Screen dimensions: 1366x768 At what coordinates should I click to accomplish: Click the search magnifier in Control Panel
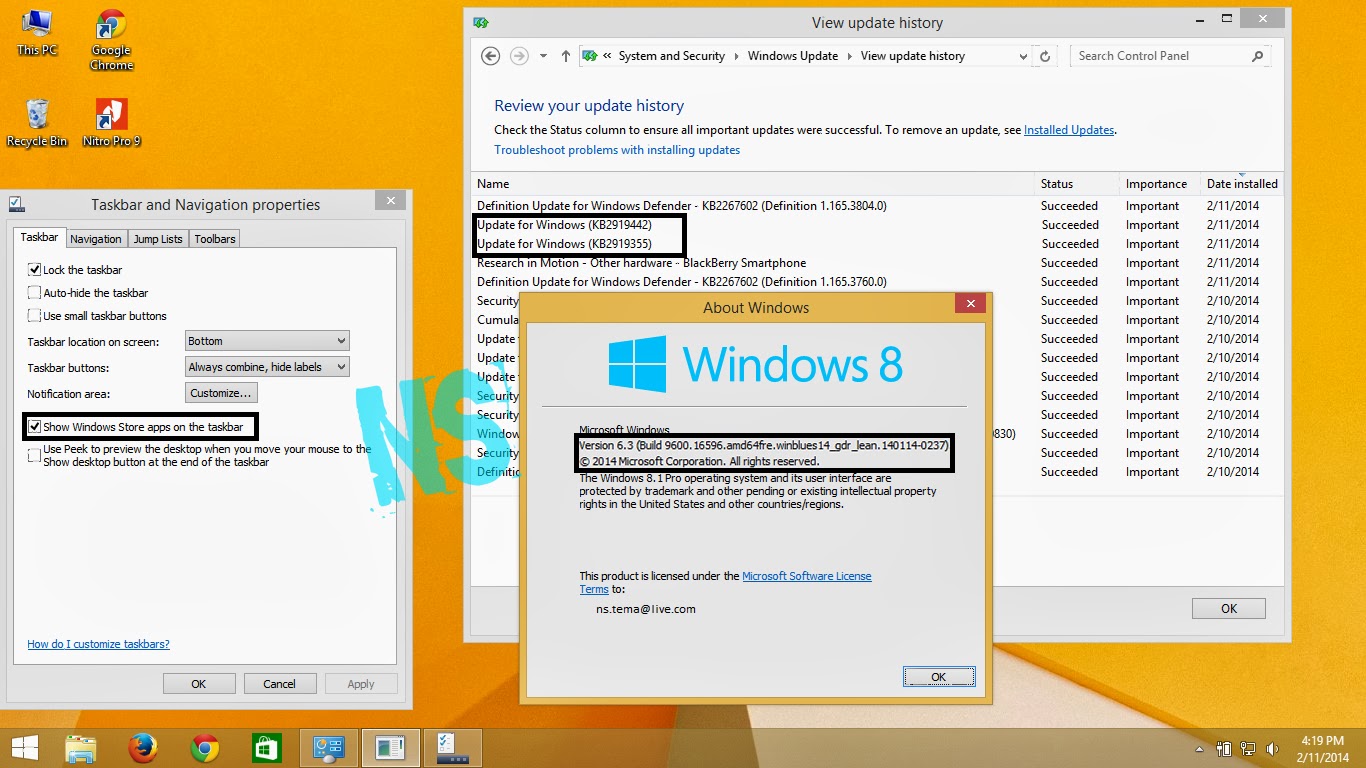tap(1258, 56)
